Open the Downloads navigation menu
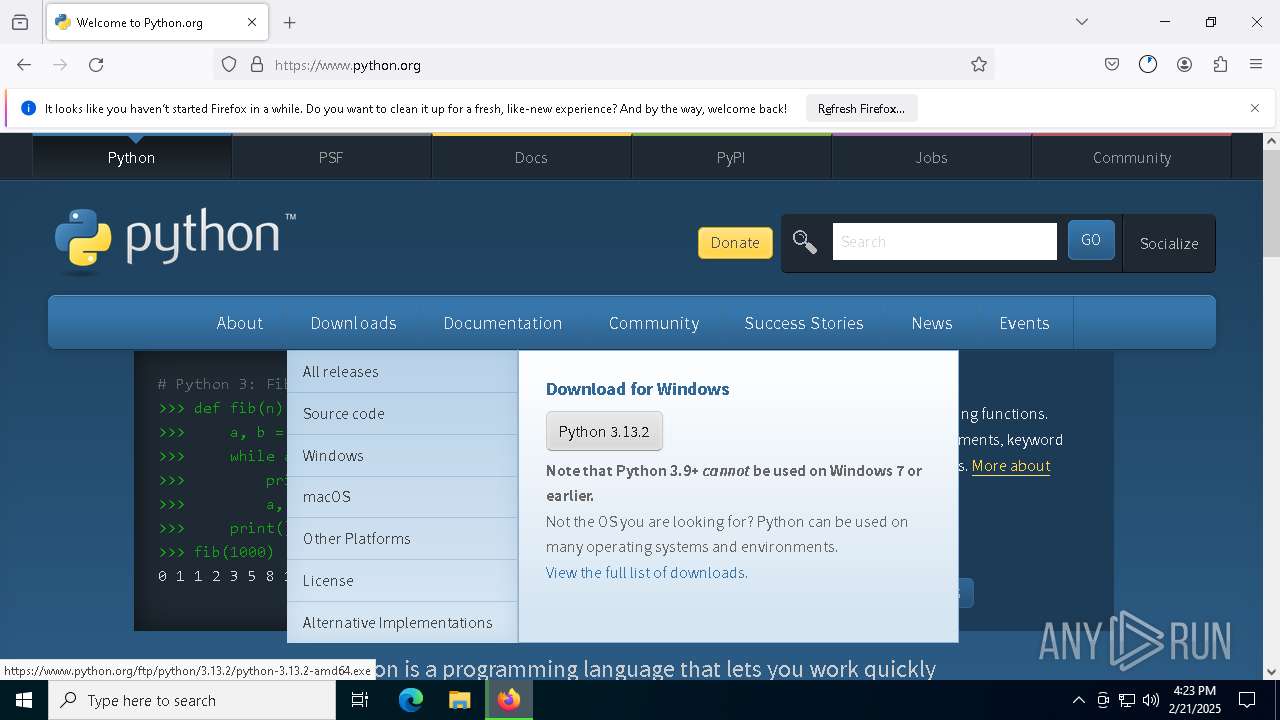 click(353, 323)
